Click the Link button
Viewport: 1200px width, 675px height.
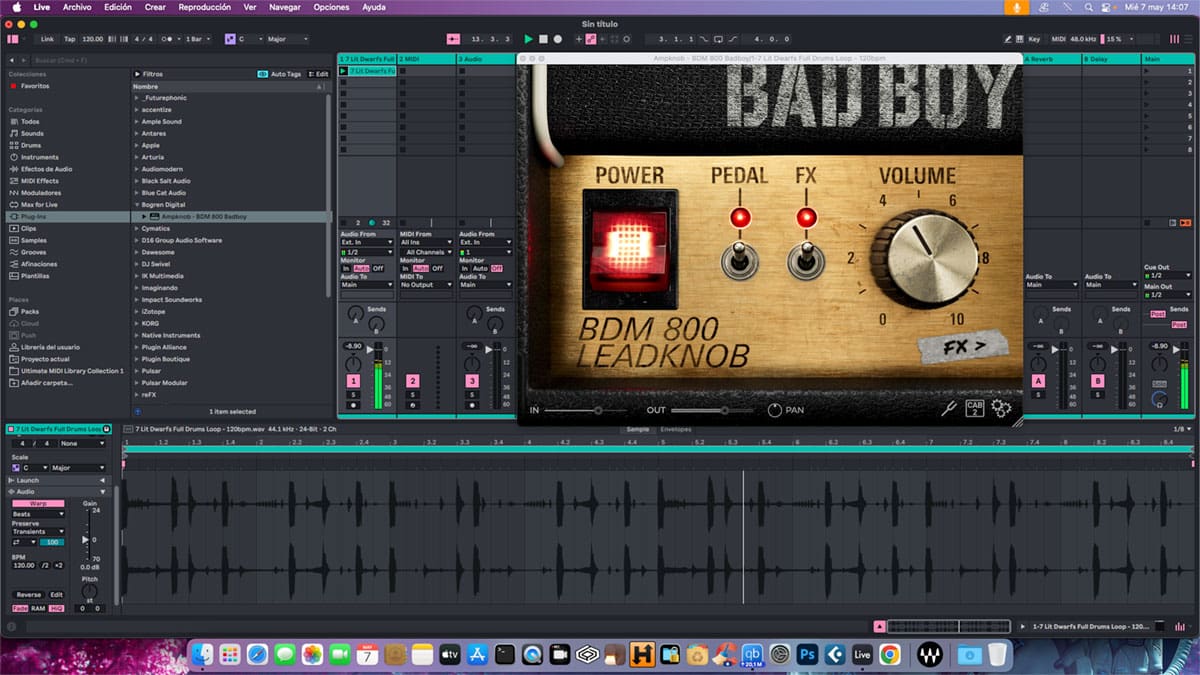(x=47, y=39)
